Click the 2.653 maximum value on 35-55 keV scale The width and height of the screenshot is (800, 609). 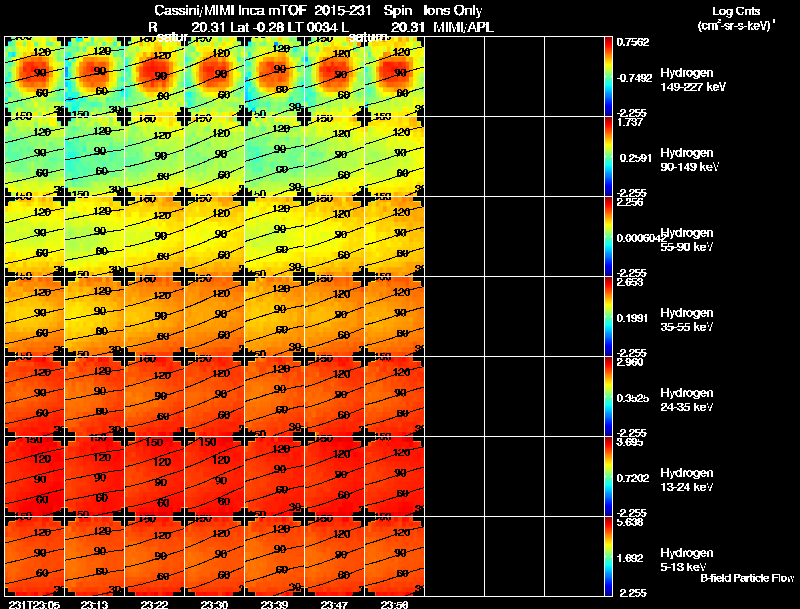(630, 282)
